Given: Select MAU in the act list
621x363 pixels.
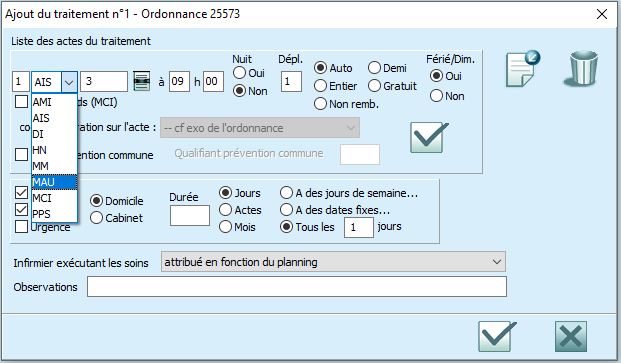Looking at the screenshot, I should pos(54,182).
